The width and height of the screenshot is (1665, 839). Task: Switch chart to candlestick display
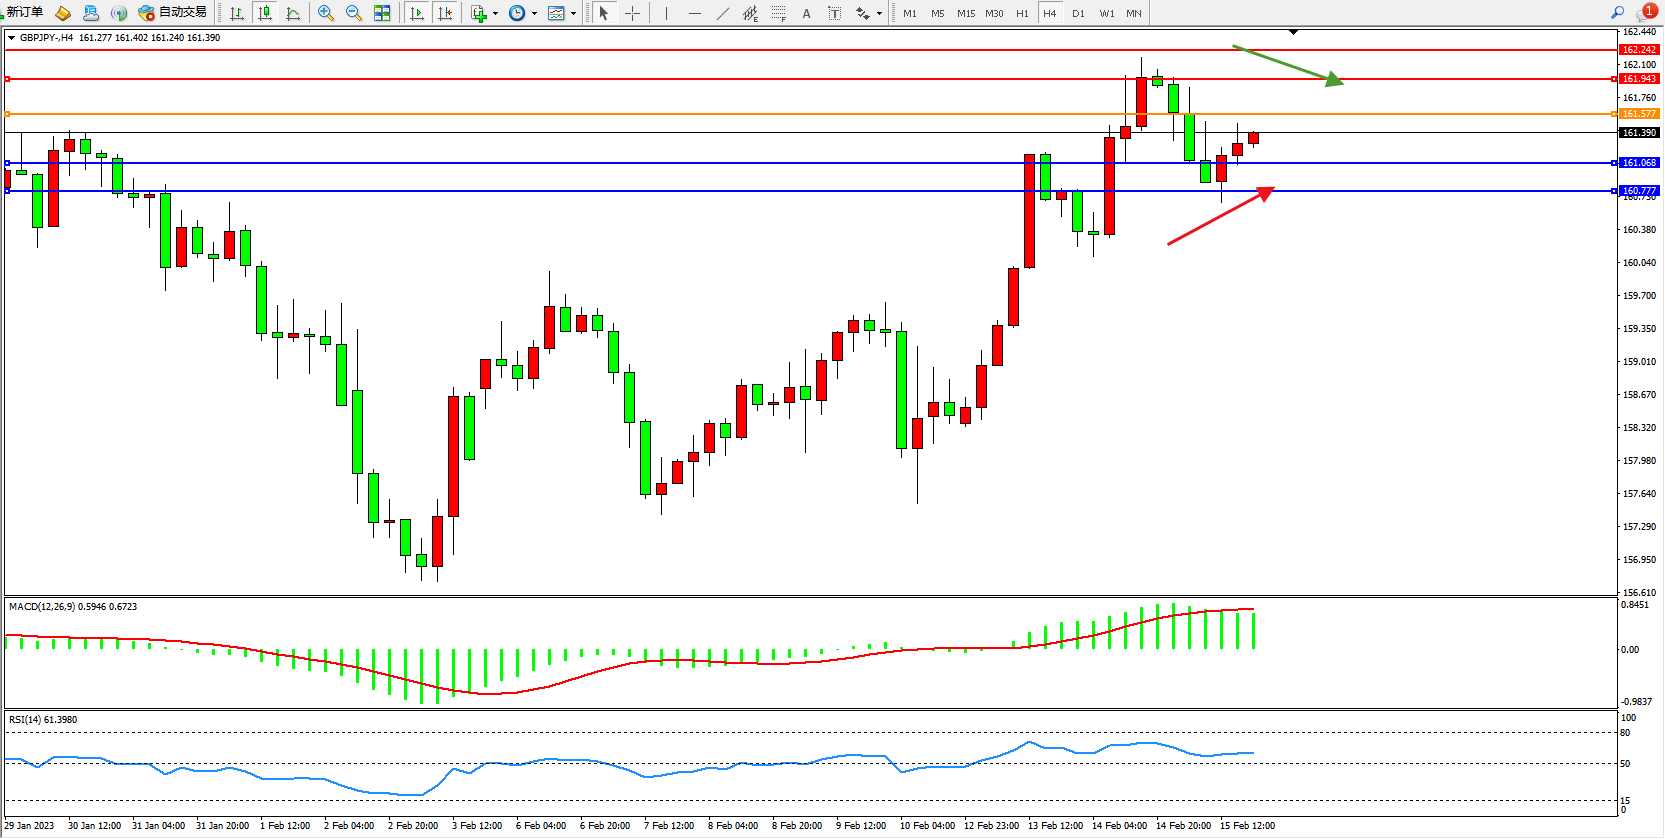pos(265,13)
